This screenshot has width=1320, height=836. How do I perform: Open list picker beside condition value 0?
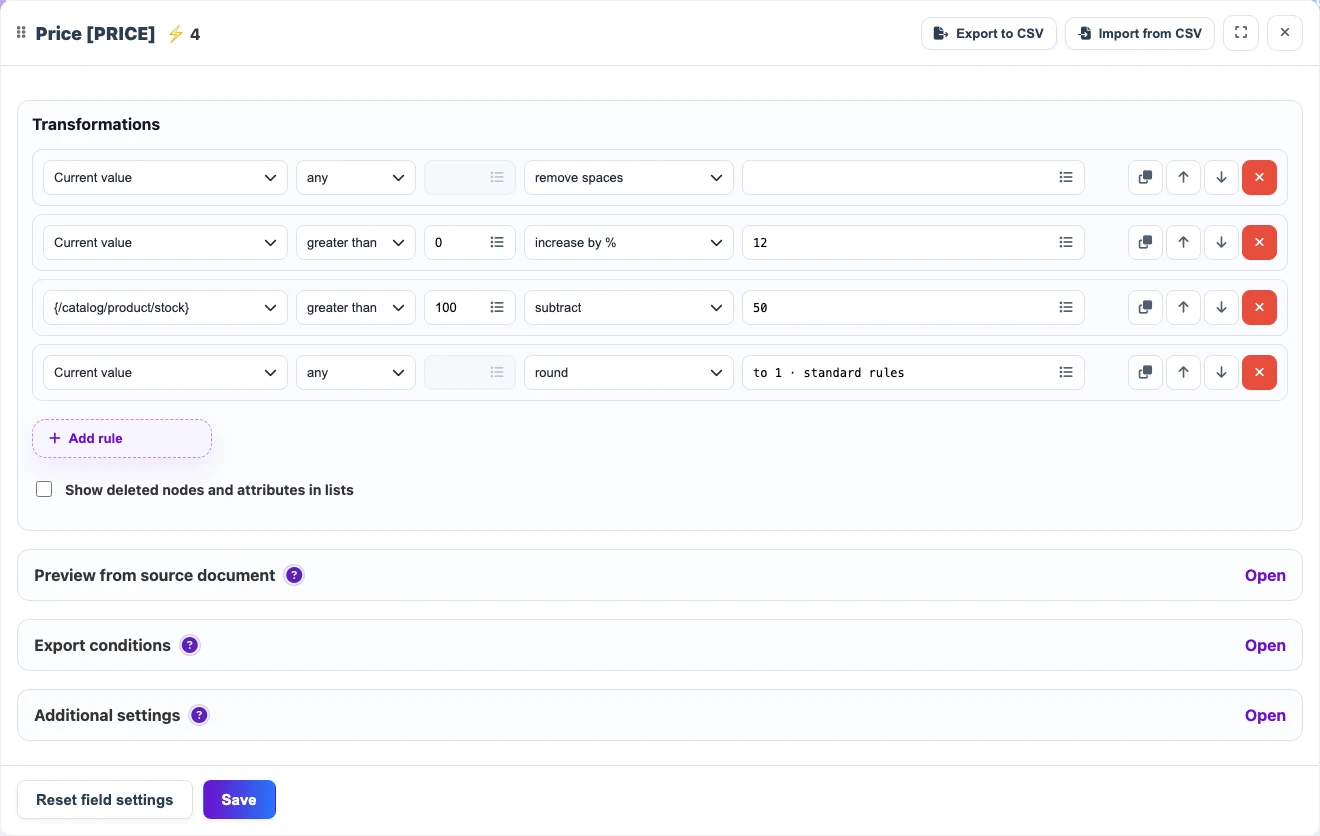click(x=497, y=242)
